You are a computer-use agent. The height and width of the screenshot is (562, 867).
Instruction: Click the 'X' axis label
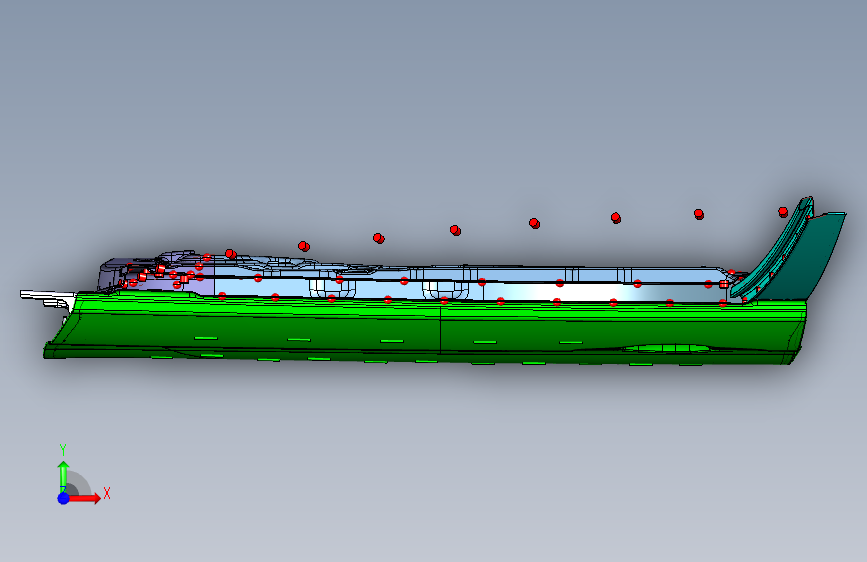click(x=107, y=493)
